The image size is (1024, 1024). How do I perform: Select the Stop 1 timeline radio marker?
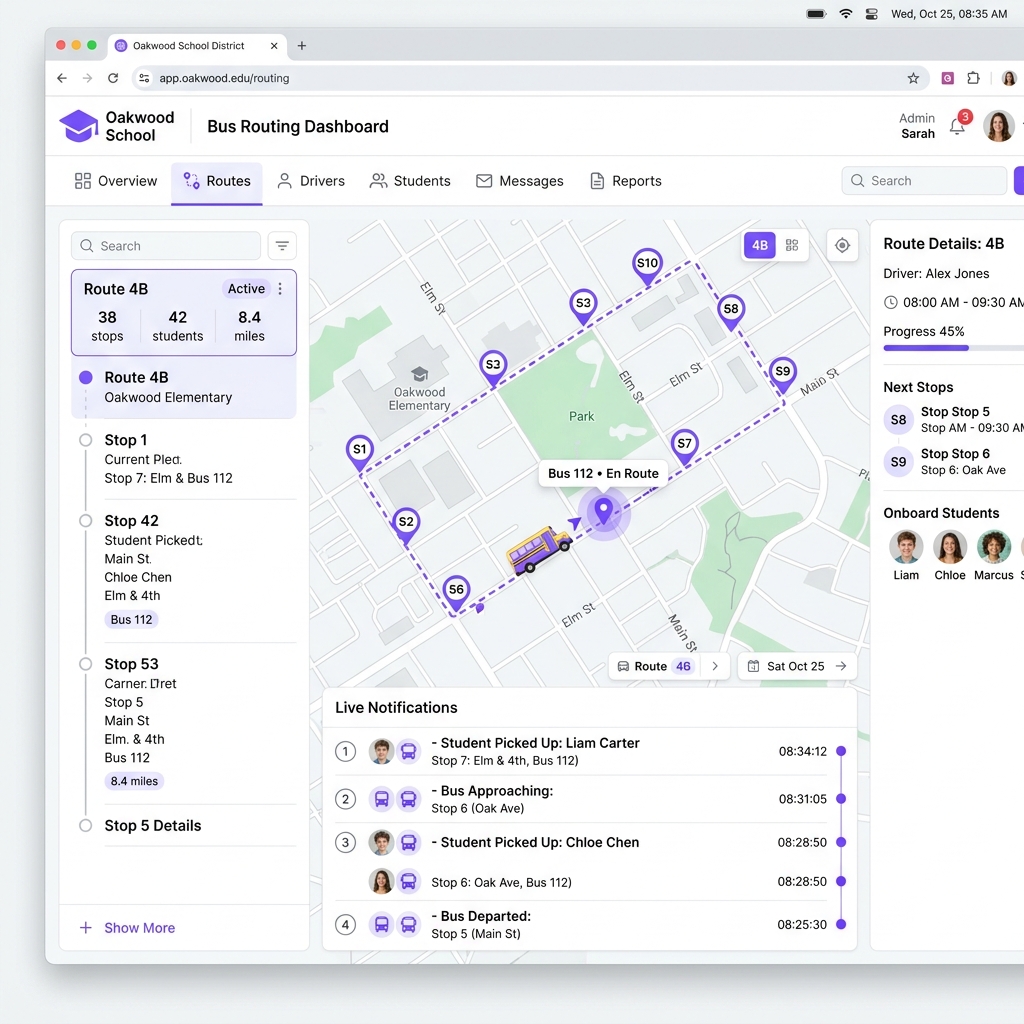[86, 440]
